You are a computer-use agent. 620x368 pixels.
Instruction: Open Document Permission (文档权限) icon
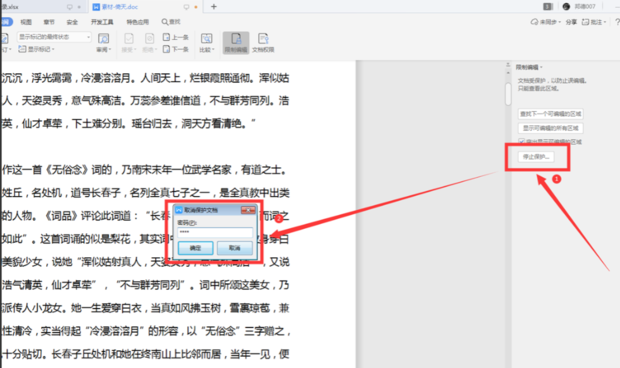click(x=263, y=43)
